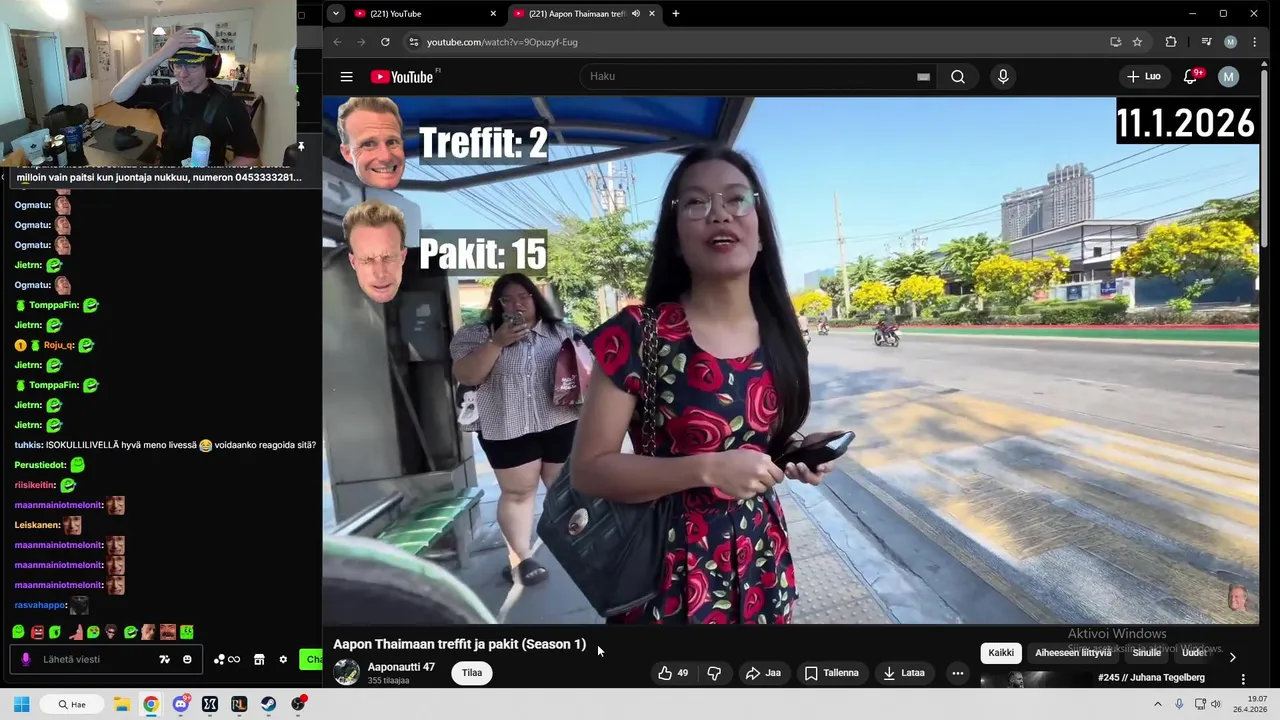Screen dimensions: 1280x720
Task: Start voice search with the microphone
Action: coord(1003,77)
